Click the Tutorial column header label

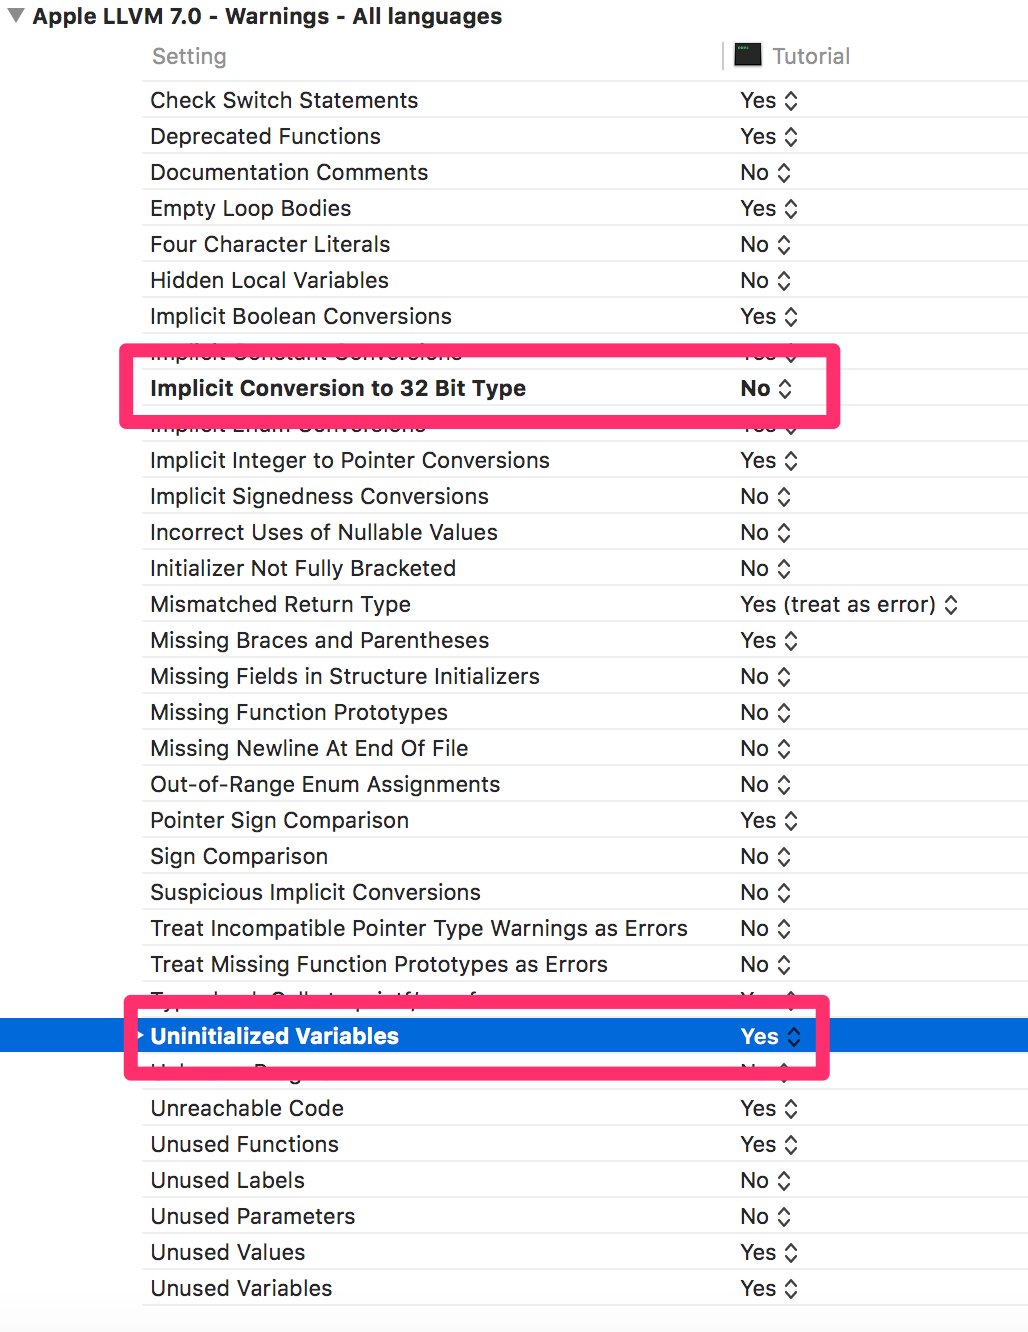point(811,56)
